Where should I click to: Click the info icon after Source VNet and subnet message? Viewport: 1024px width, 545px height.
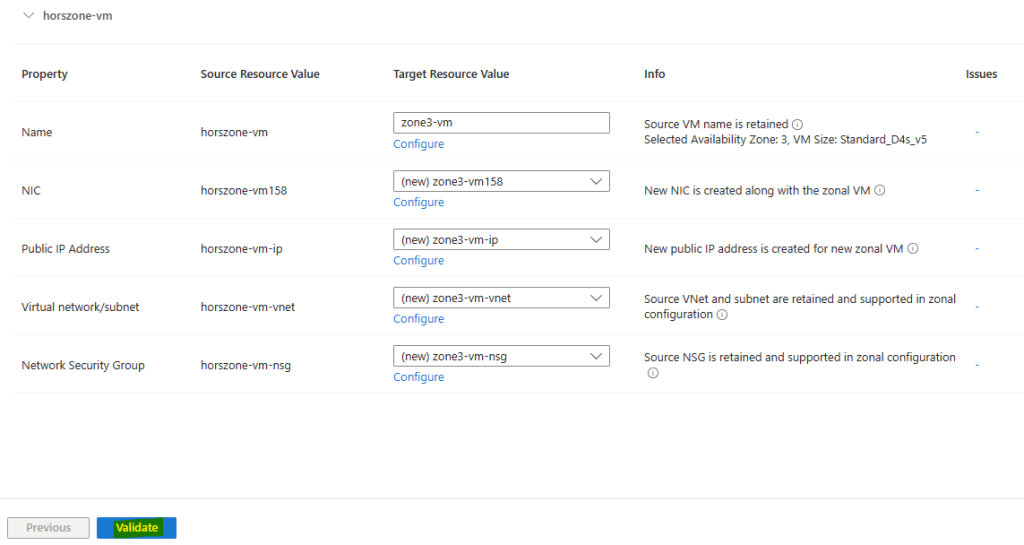pyautogui.click(x=722, y=315)
